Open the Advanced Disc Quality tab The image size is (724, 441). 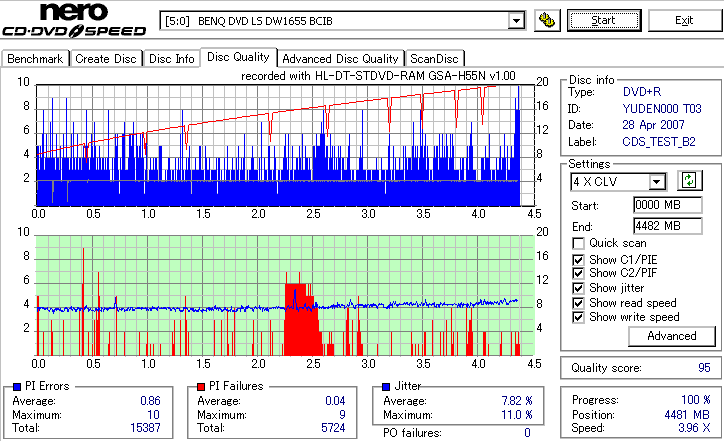pos(340,59)
